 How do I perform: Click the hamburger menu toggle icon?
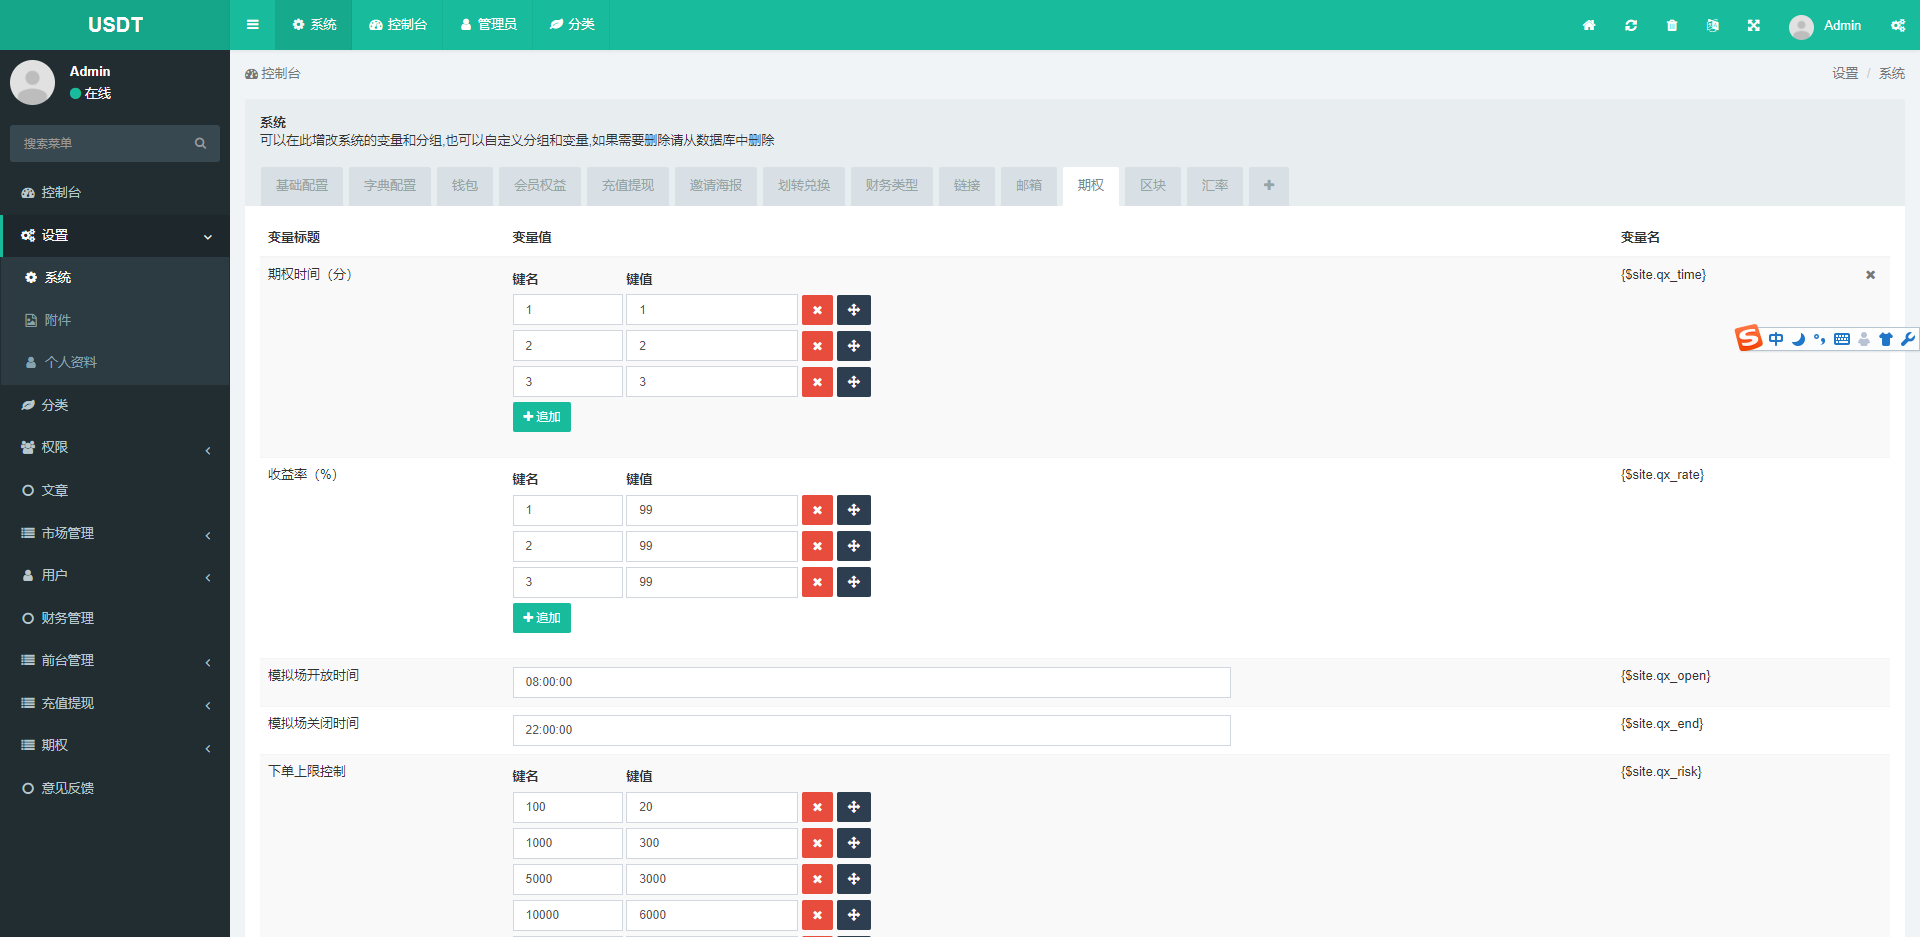(253, 25)
